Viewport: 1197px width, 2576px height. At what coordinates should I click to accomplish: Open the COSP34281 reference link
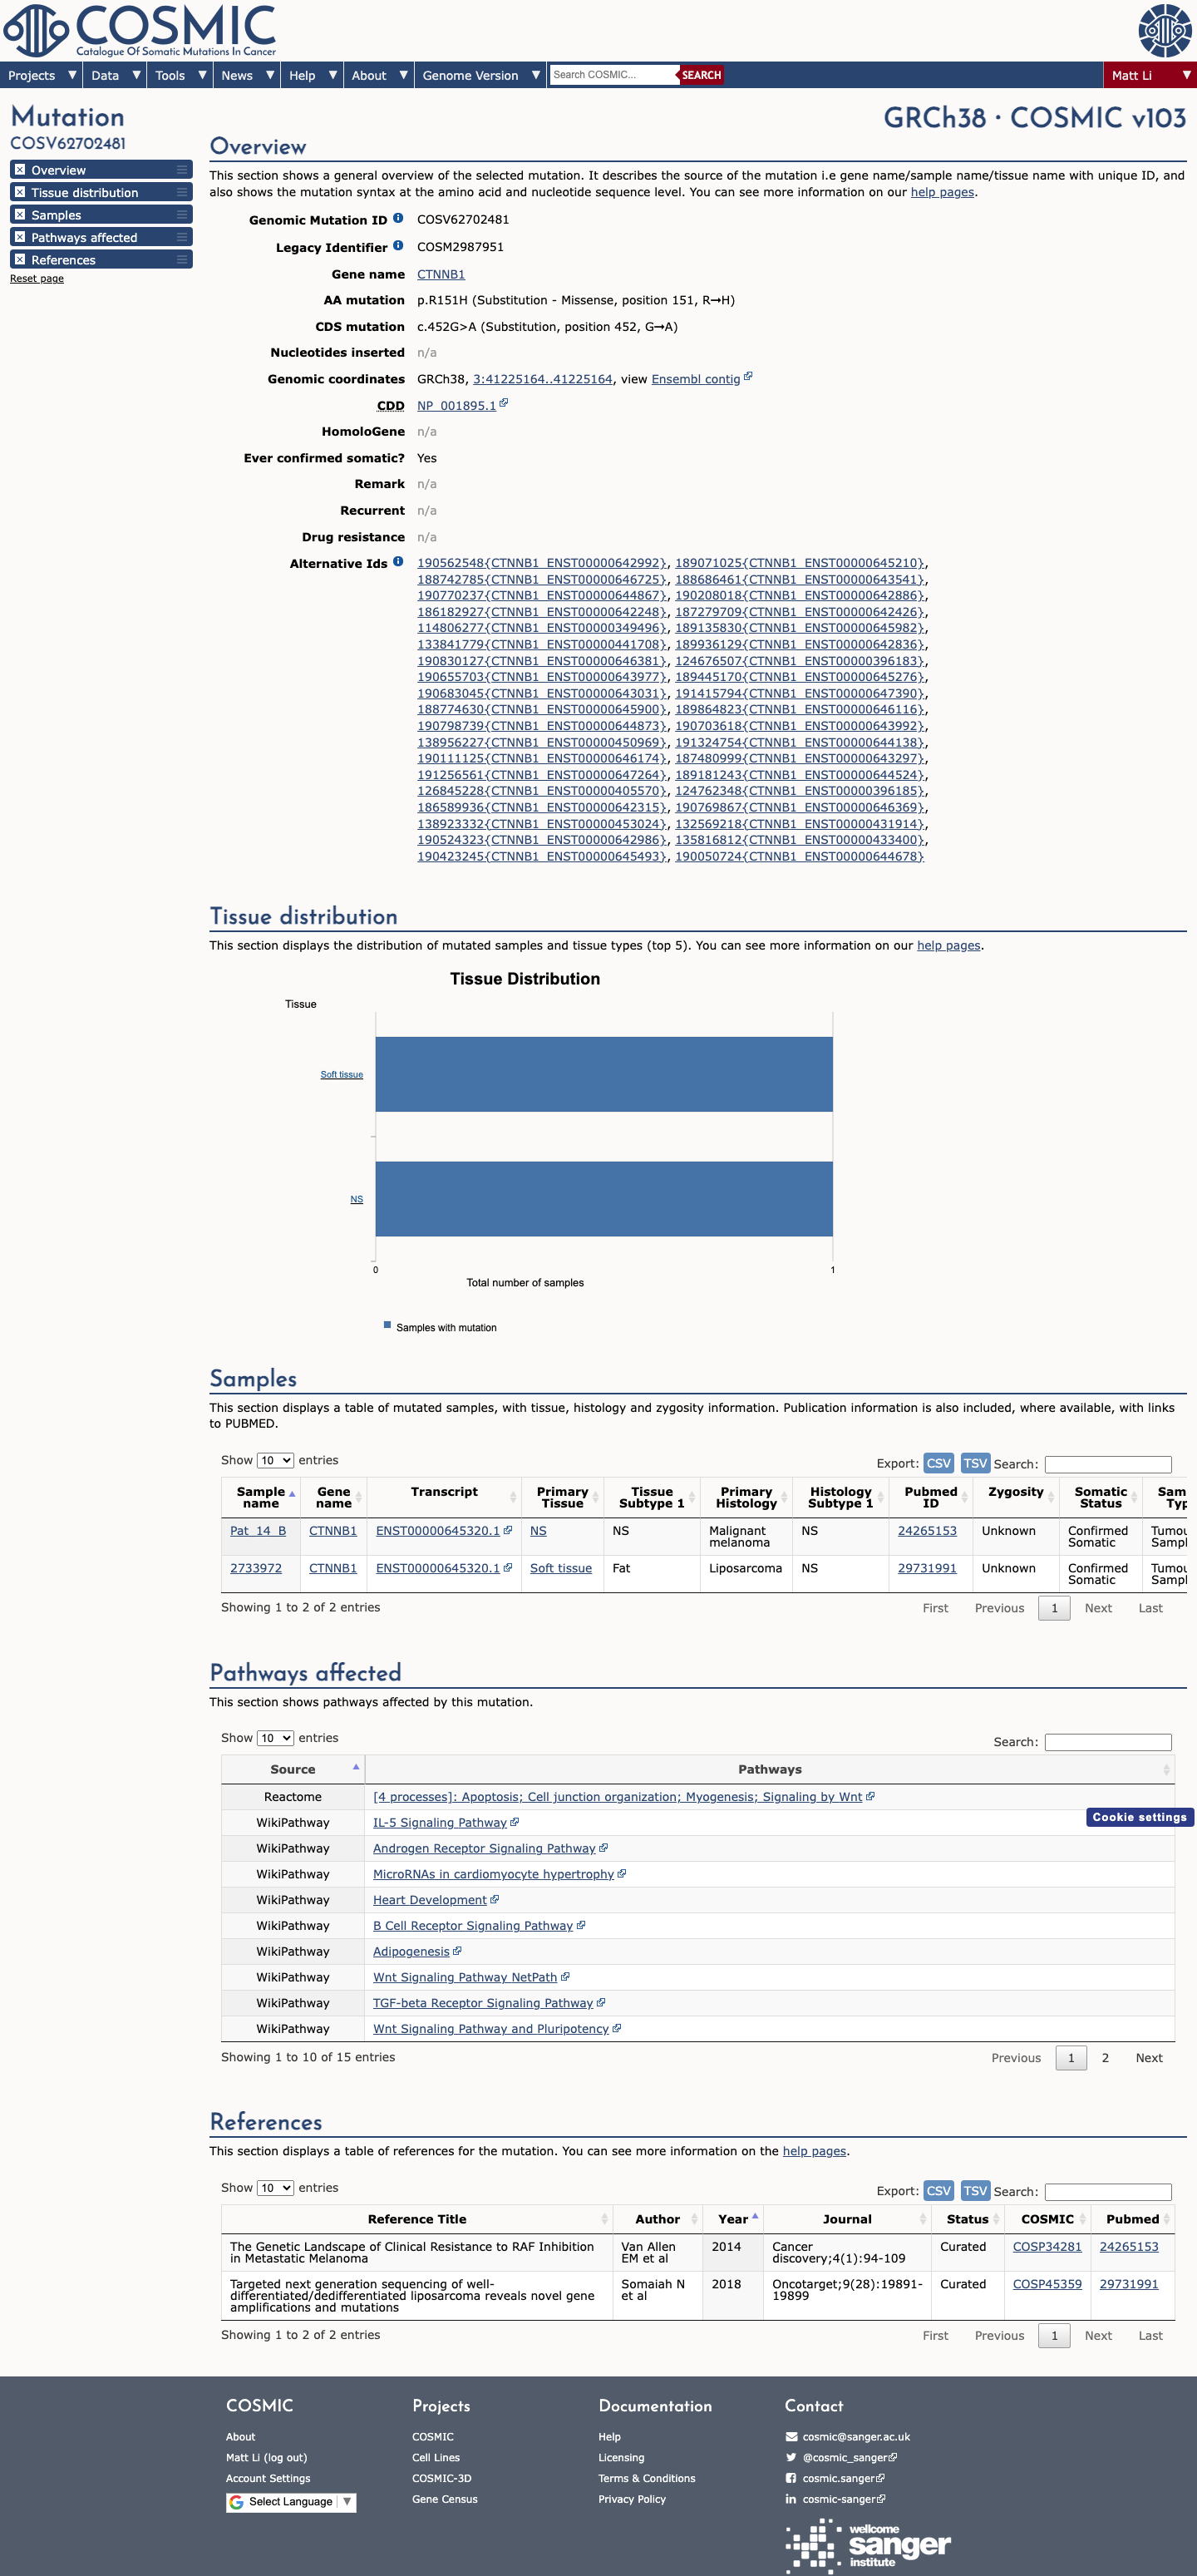(1047, 2246)
